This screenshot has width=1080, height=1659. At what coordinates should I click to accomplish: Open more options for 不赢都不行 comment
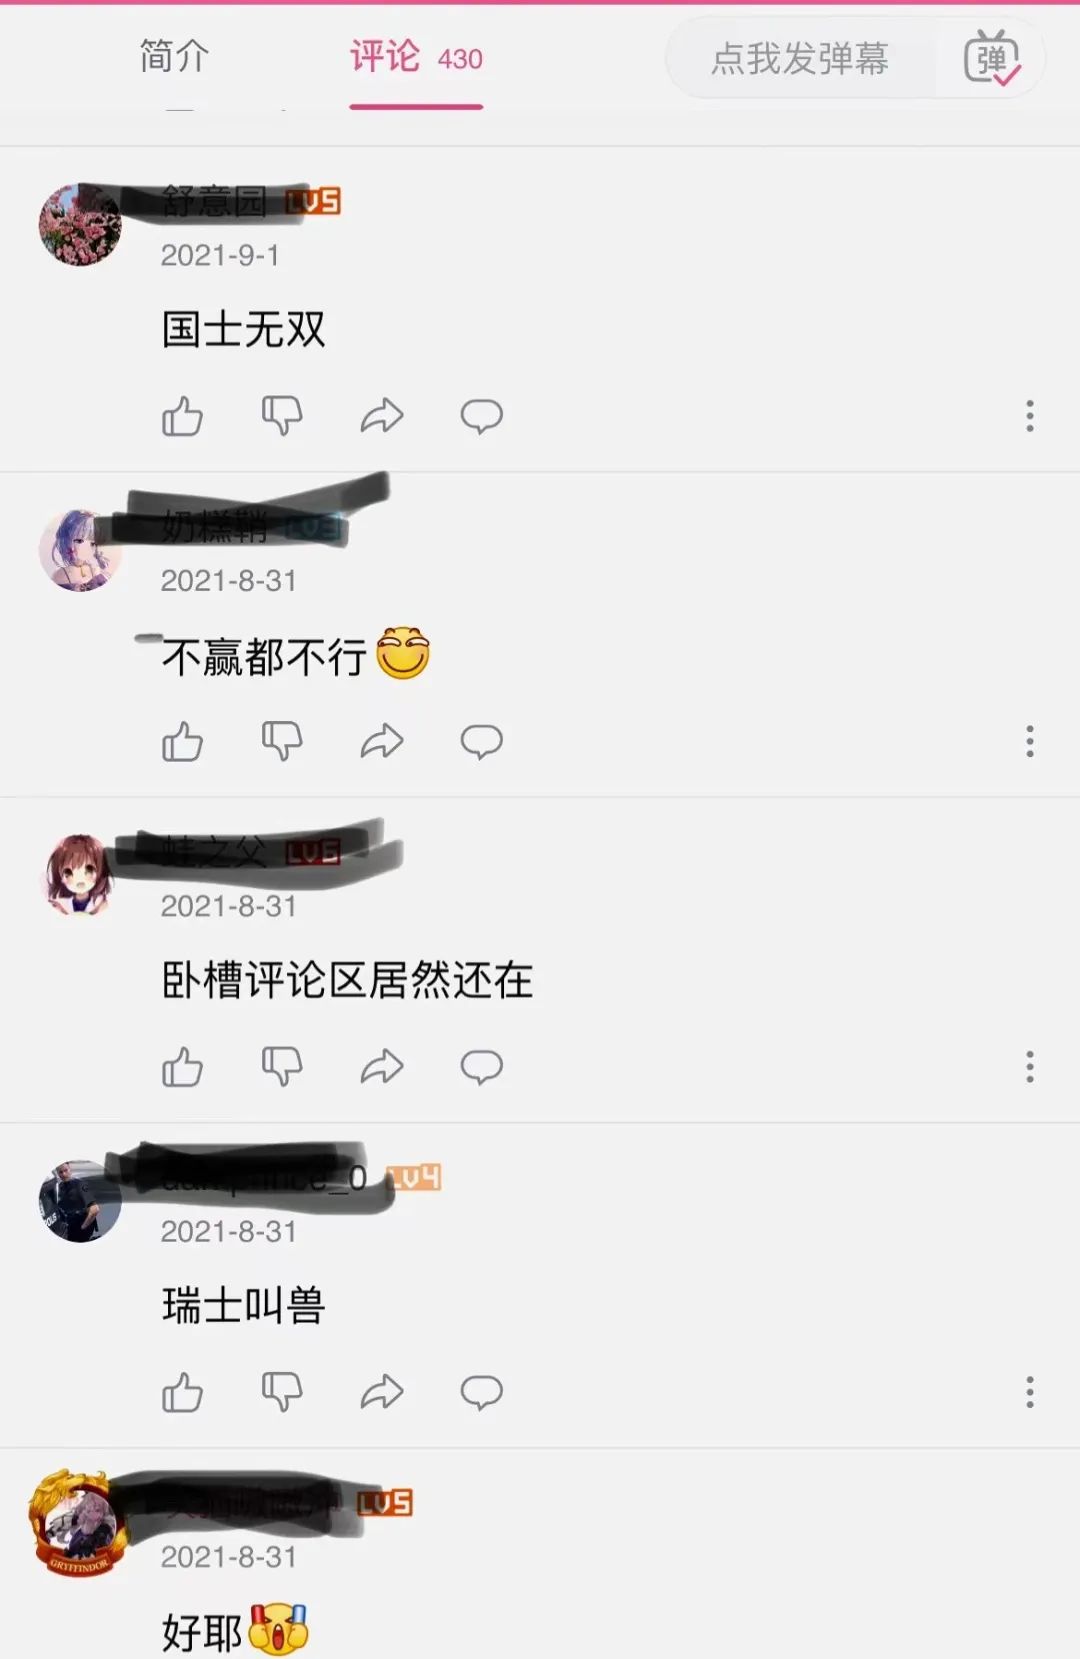[1030, 741]
